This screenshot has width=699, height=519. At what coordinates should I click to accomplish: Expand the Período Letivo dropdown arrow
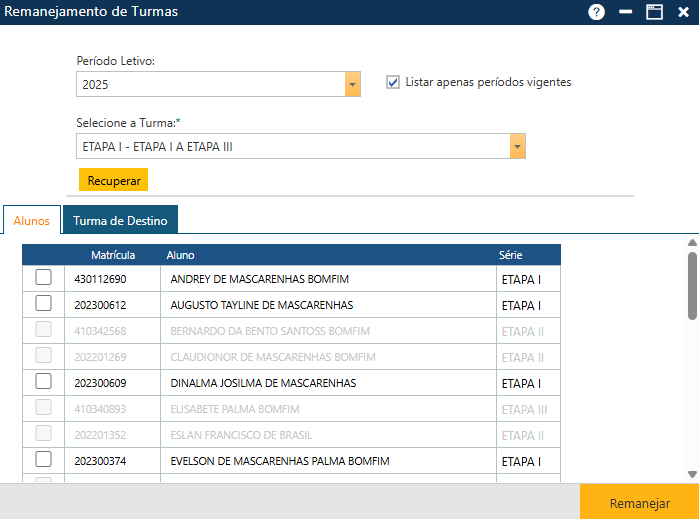point(352,85)
